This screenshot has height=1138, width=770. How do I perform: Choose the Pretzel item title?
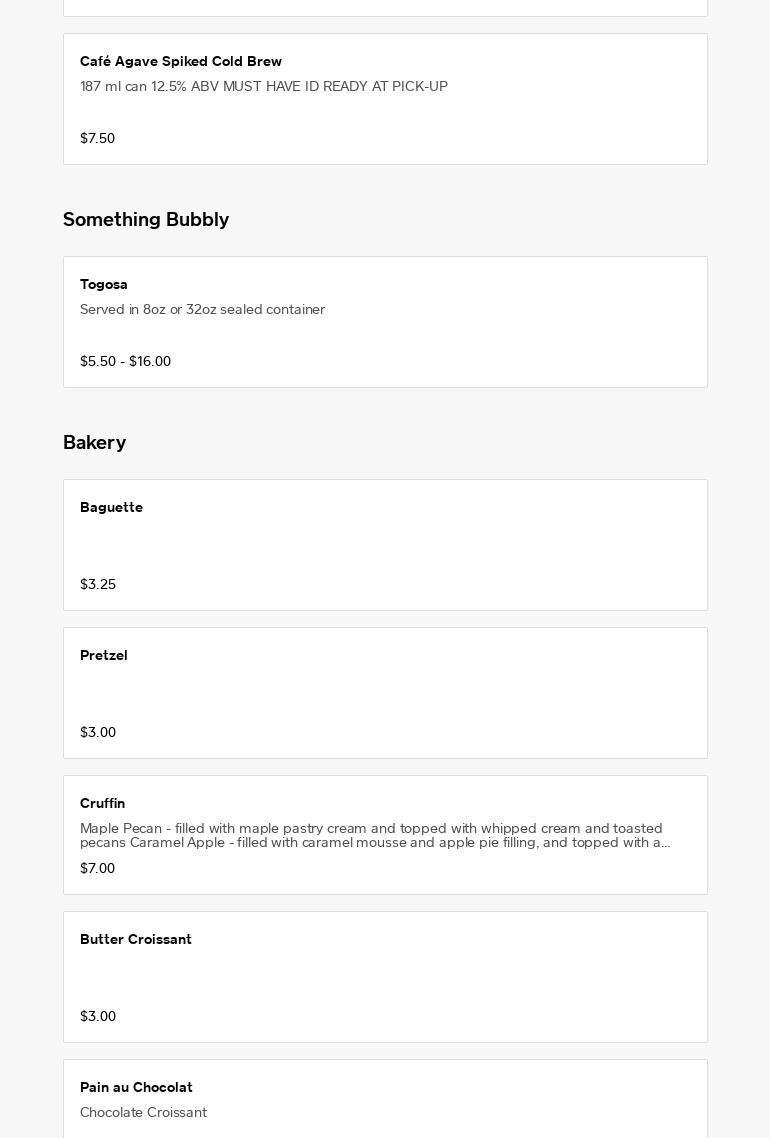(104, 656)
